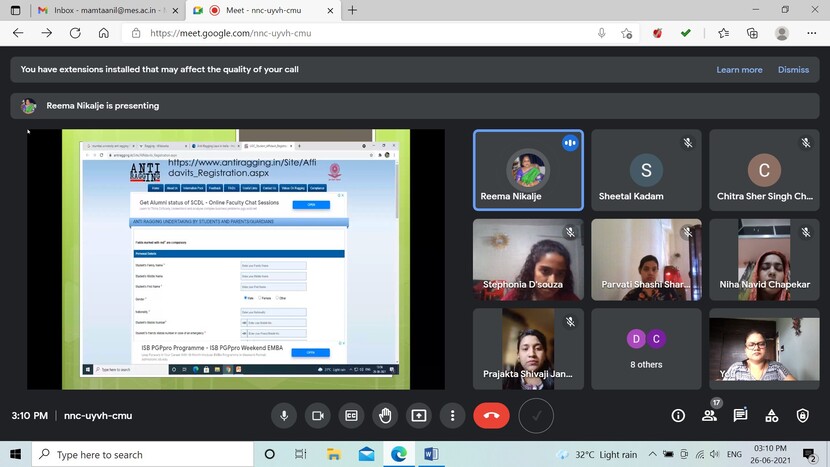The image size is (830, 467).
Task: Toggle closed captions on
Action: [352, 415]
